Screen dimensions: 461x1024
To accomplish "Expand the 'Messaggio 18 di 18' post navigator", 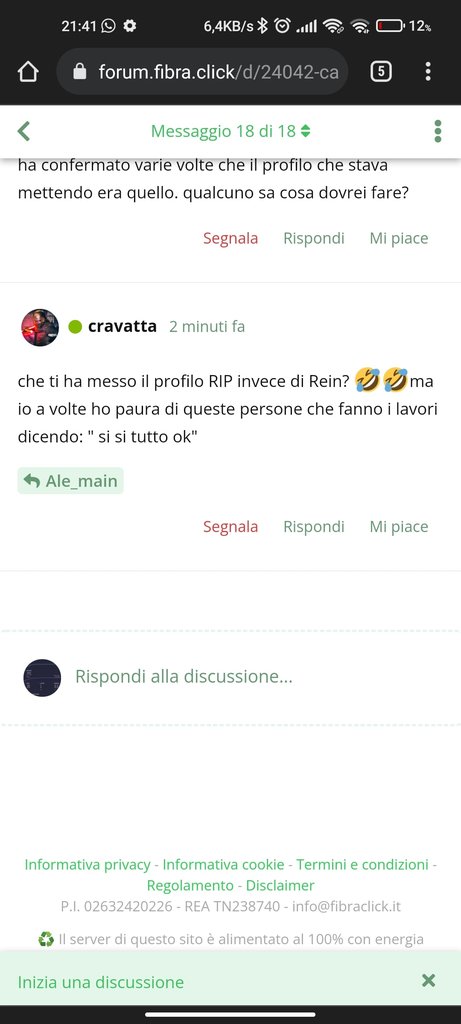I will pyautogui.click(x=230, y=131).
